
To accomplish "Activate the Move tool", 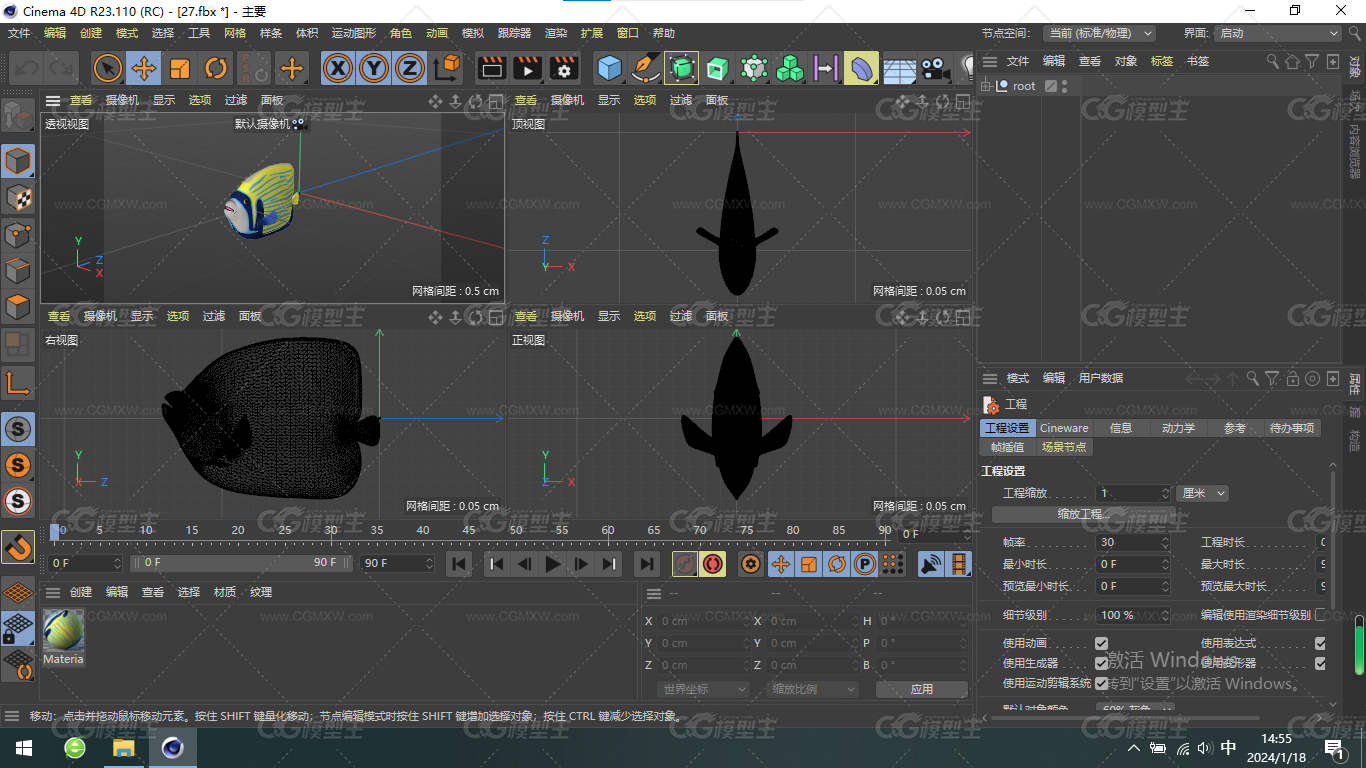I will pos(144,68).
